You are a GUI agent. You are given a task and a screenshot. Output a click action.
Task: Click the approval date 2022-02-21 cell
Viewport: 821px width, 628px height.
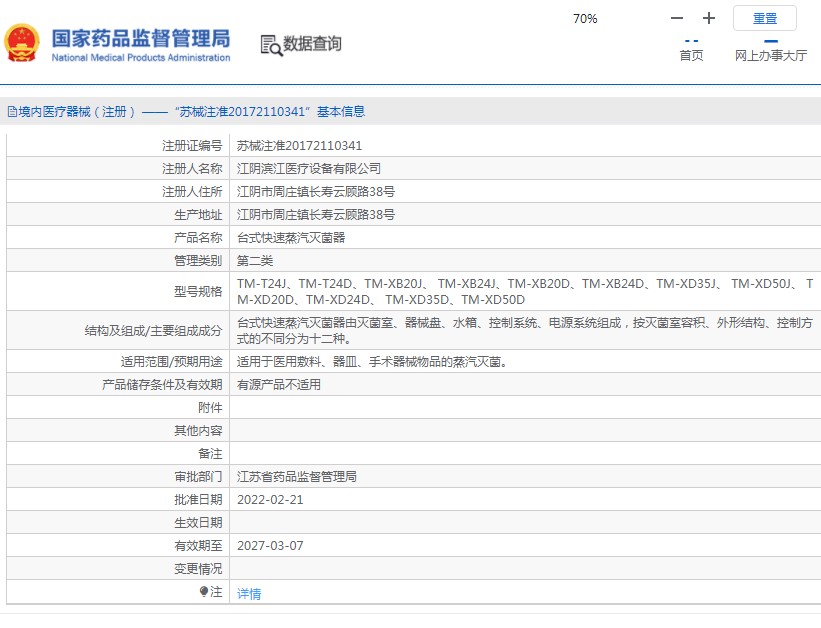[269, 499]
